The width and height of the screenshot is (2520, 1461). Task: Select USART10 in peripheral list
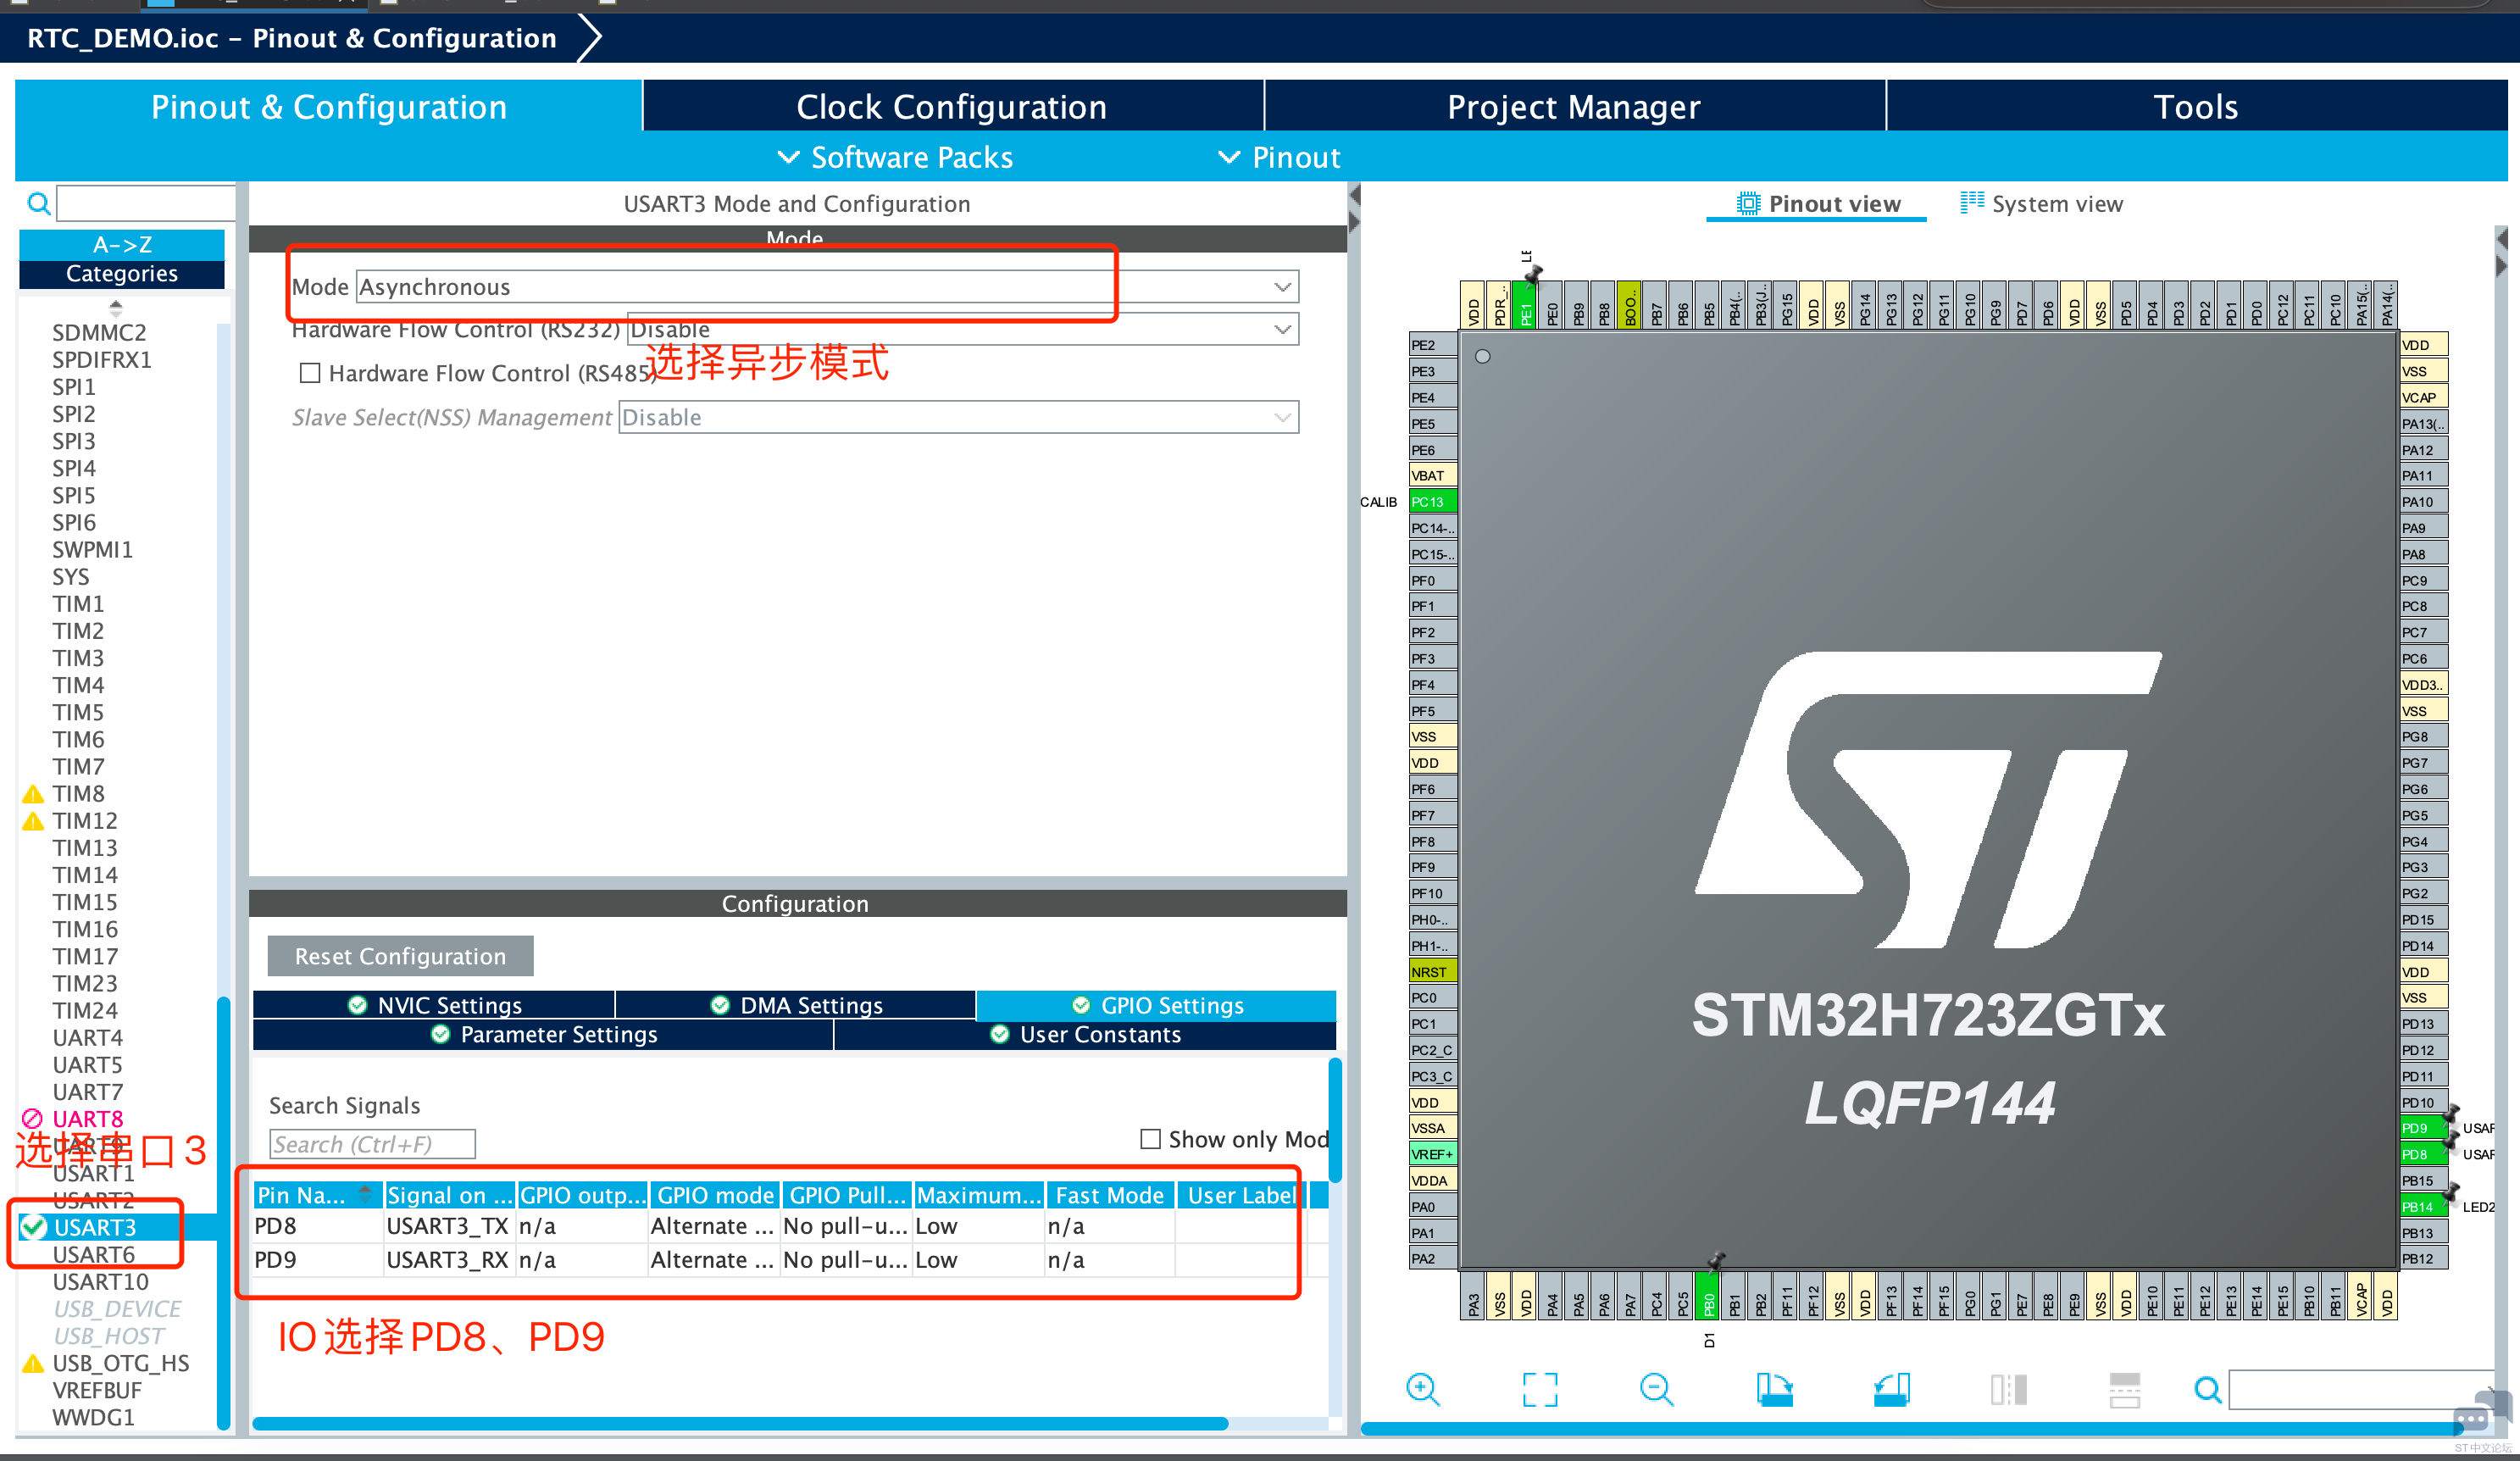100,1281
